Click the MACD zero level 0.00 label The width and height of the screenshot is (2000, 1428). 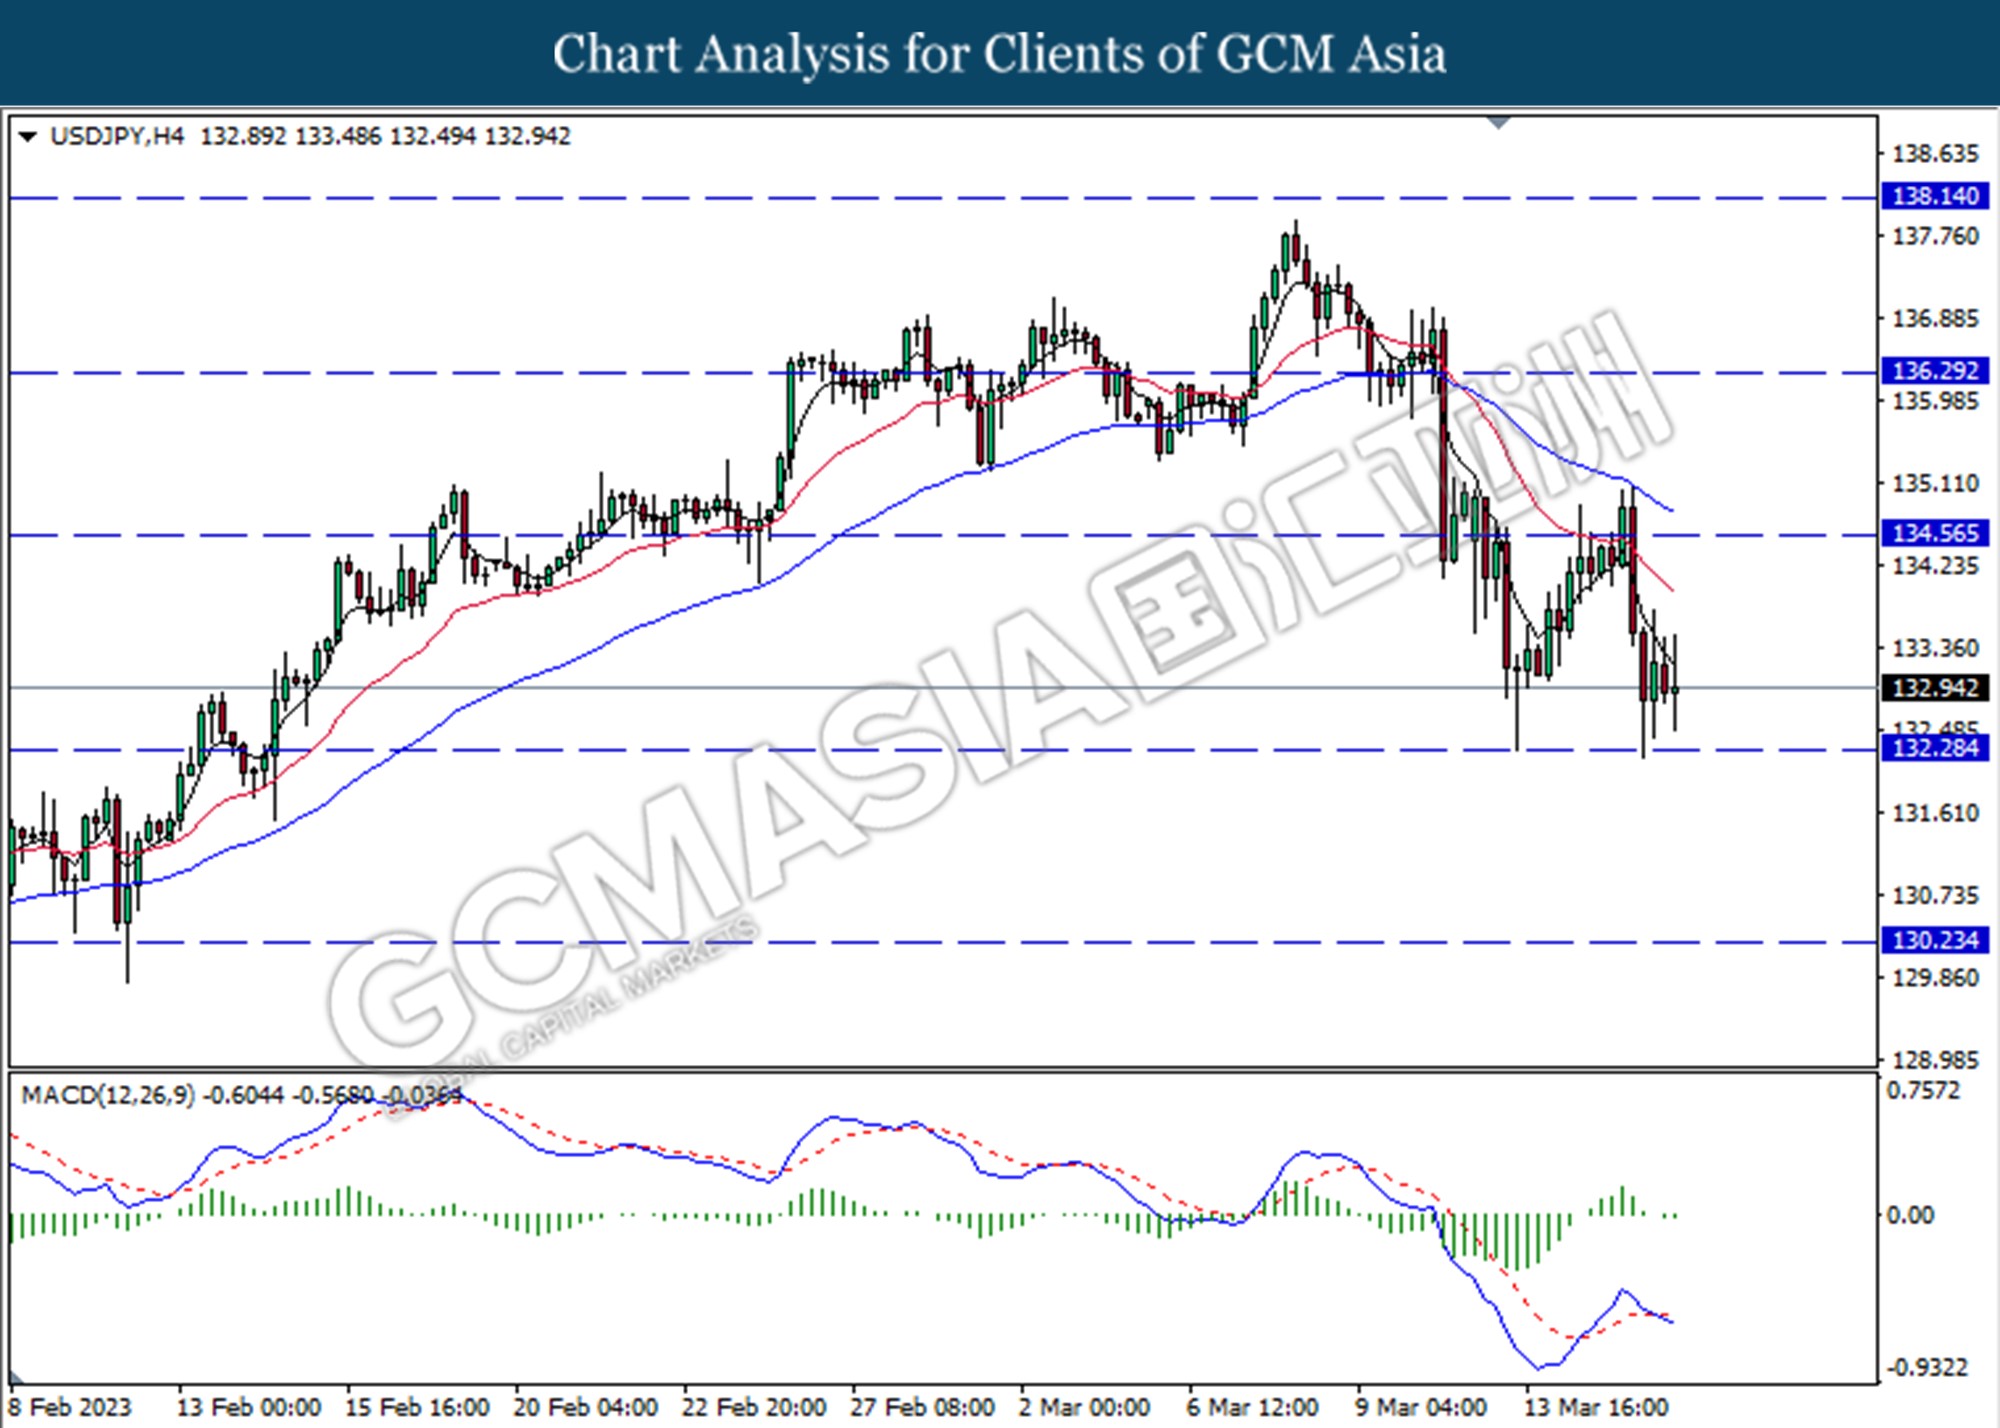pyautogui.click(x=1909, y=1215)
